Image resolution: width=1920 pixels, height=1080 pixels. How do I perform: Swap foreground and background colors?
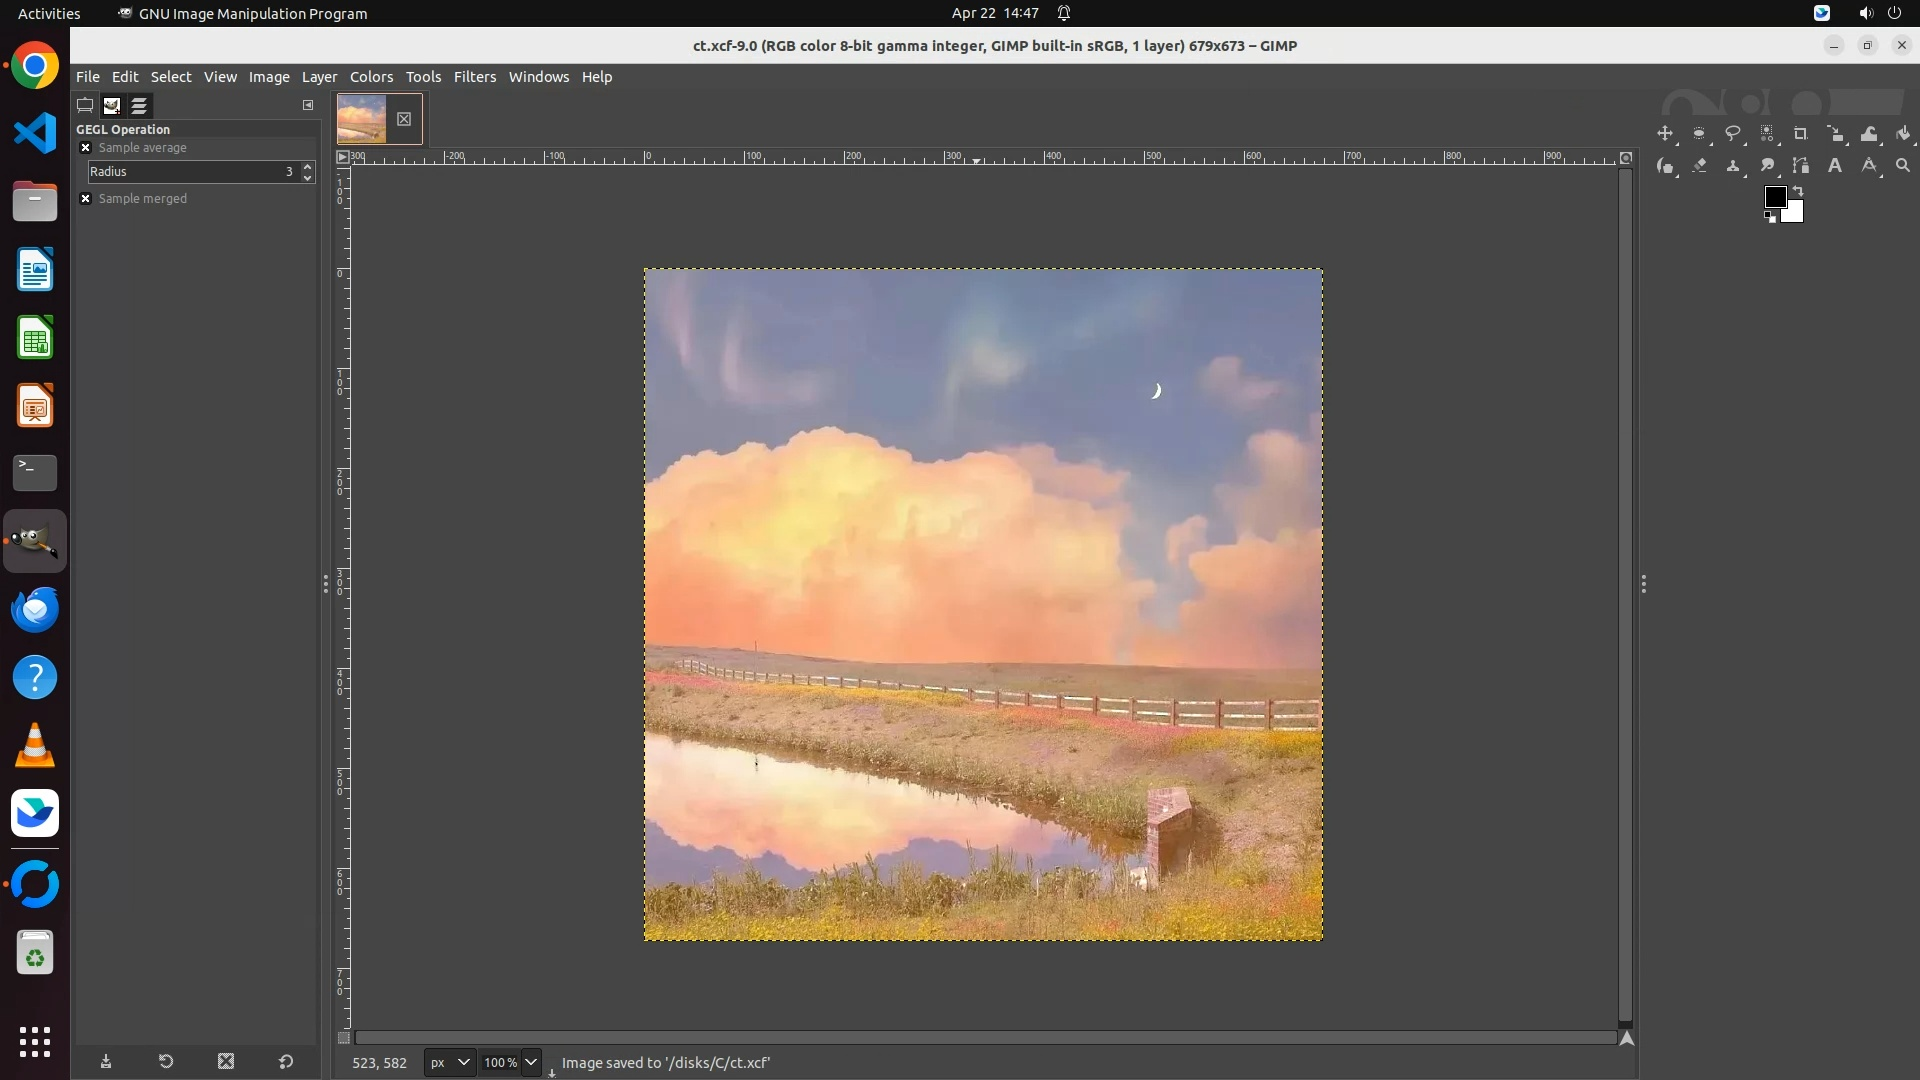pyautogui.click(x=1798, y=190)
